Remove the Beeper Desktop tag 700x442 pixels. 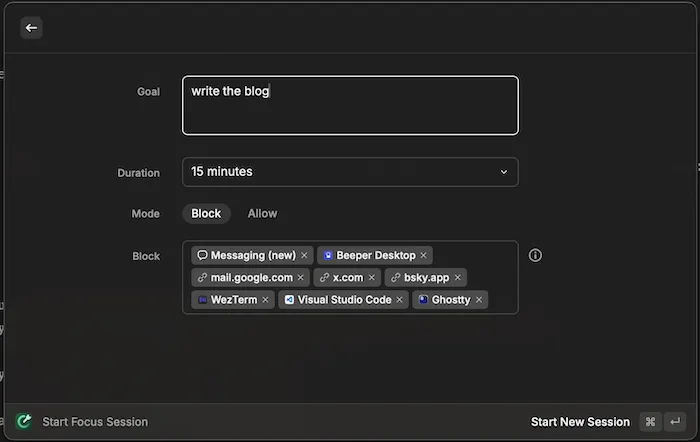click(424, 255)
